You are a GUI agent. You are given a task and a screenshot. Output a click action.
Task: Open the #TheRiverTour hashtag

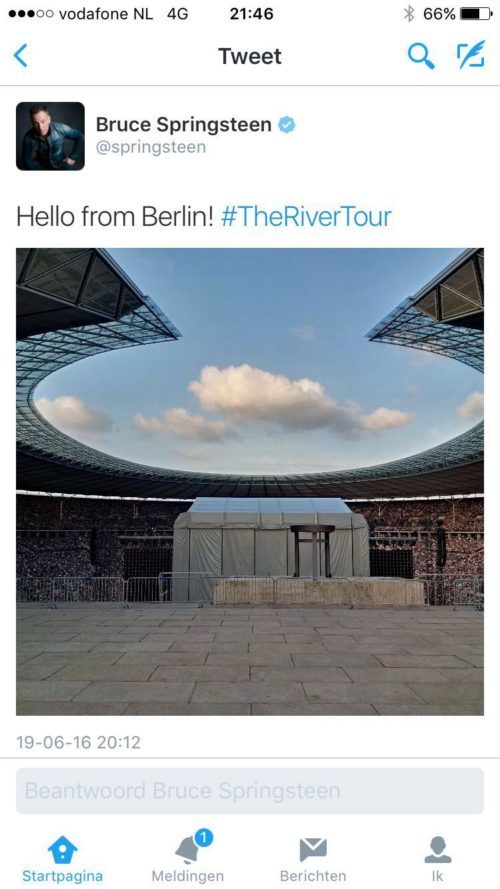click(306, 217)
